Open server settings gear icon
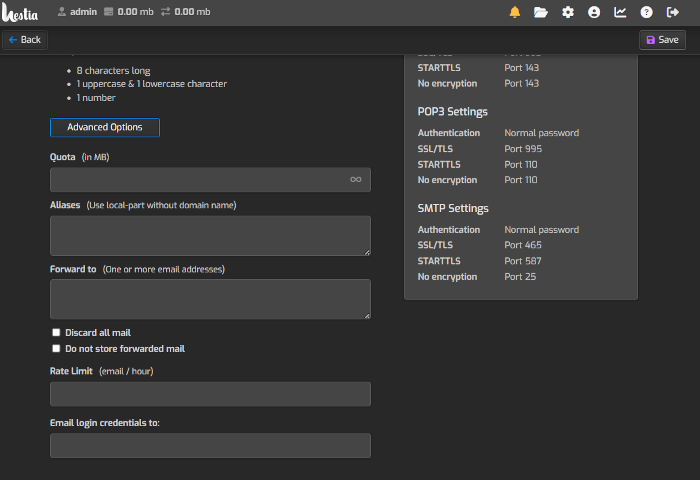 tap(568, 12)
